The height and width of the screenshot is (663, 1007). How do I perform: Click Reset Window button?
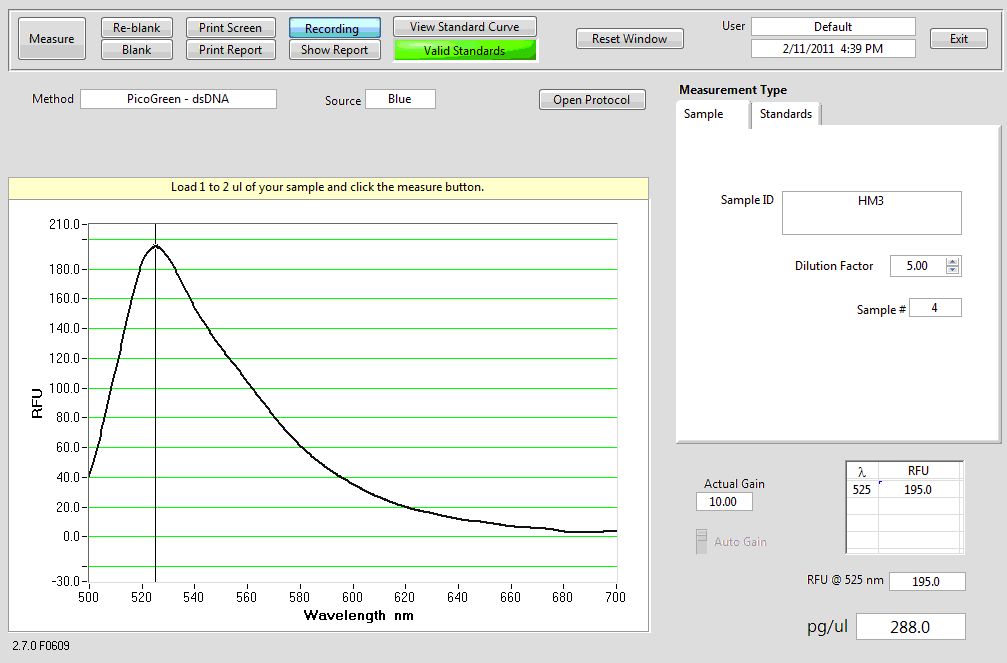pyautogui.click(x=629, y=39)
